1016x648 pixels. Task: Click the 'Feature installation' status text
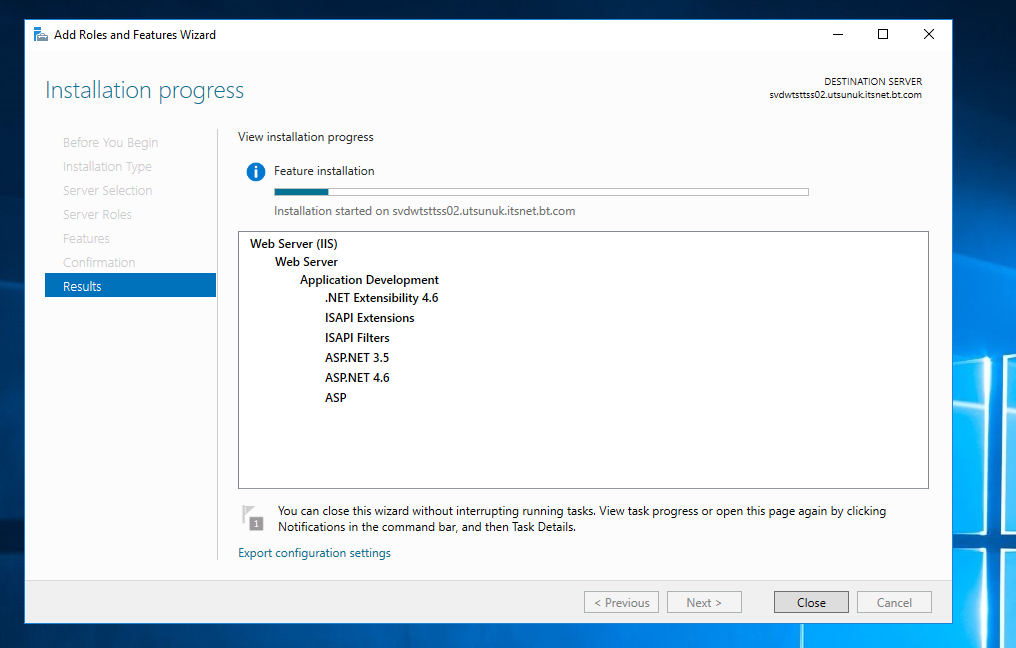[x=324, y=171]
